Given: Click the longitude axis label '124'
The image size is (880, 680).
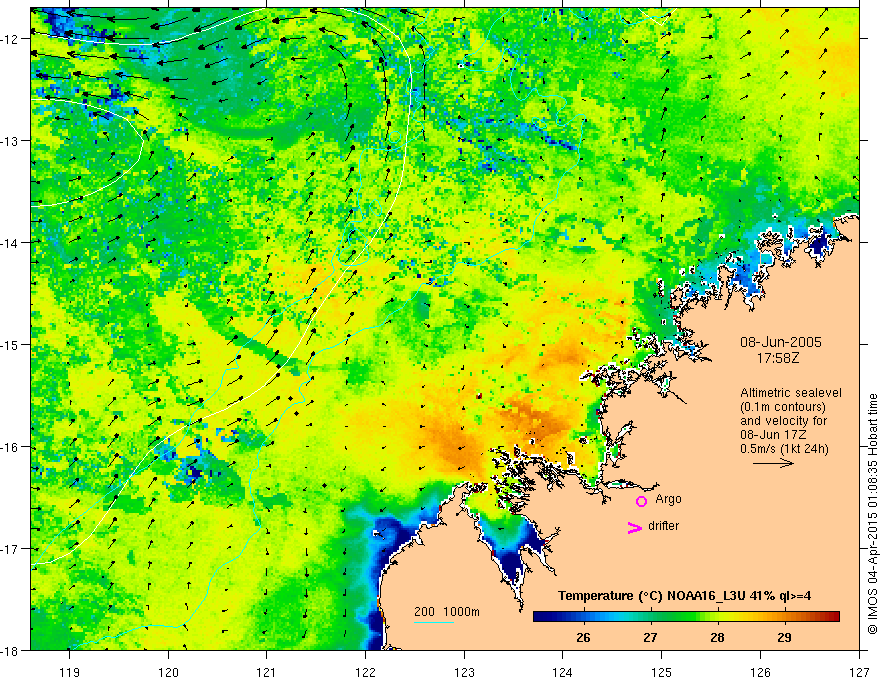Looking at the screenshot, I should click(563, 672).
